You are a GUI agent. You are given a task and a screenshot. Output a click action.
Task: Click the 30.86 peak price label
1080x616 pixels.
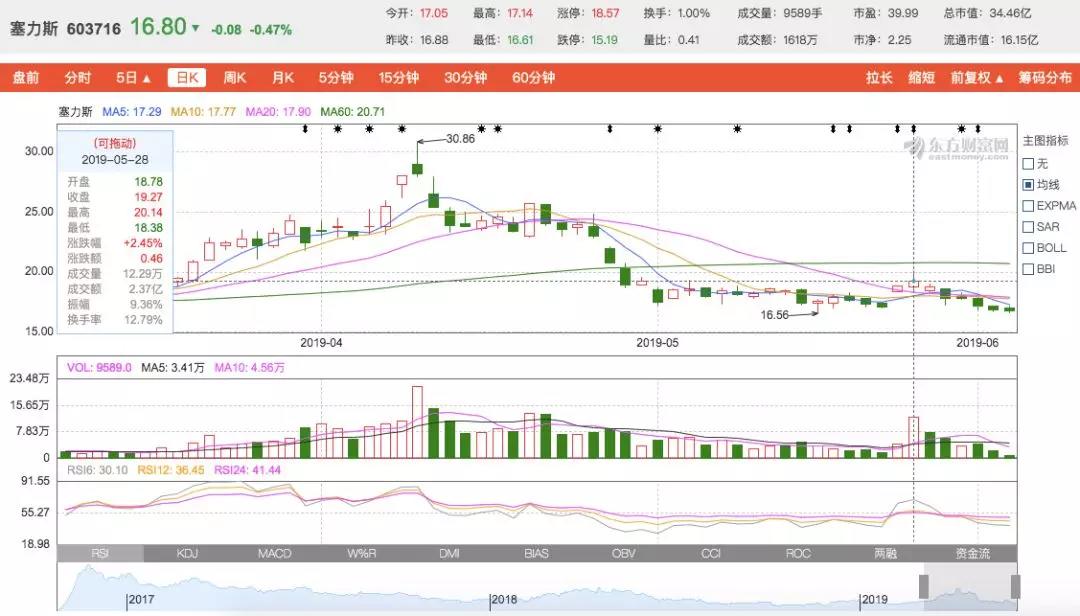point(460,138)
